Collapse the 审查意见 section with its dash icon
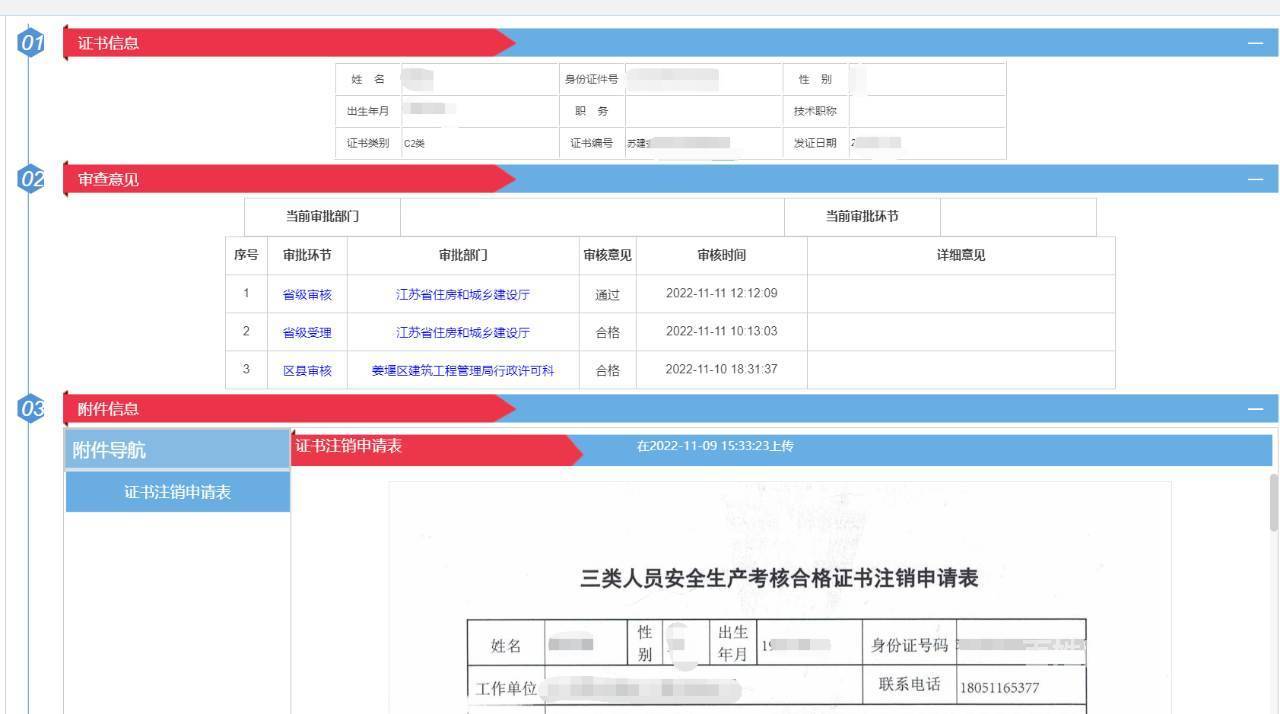Screen dimensions: 1280x714 [1255, 180]
